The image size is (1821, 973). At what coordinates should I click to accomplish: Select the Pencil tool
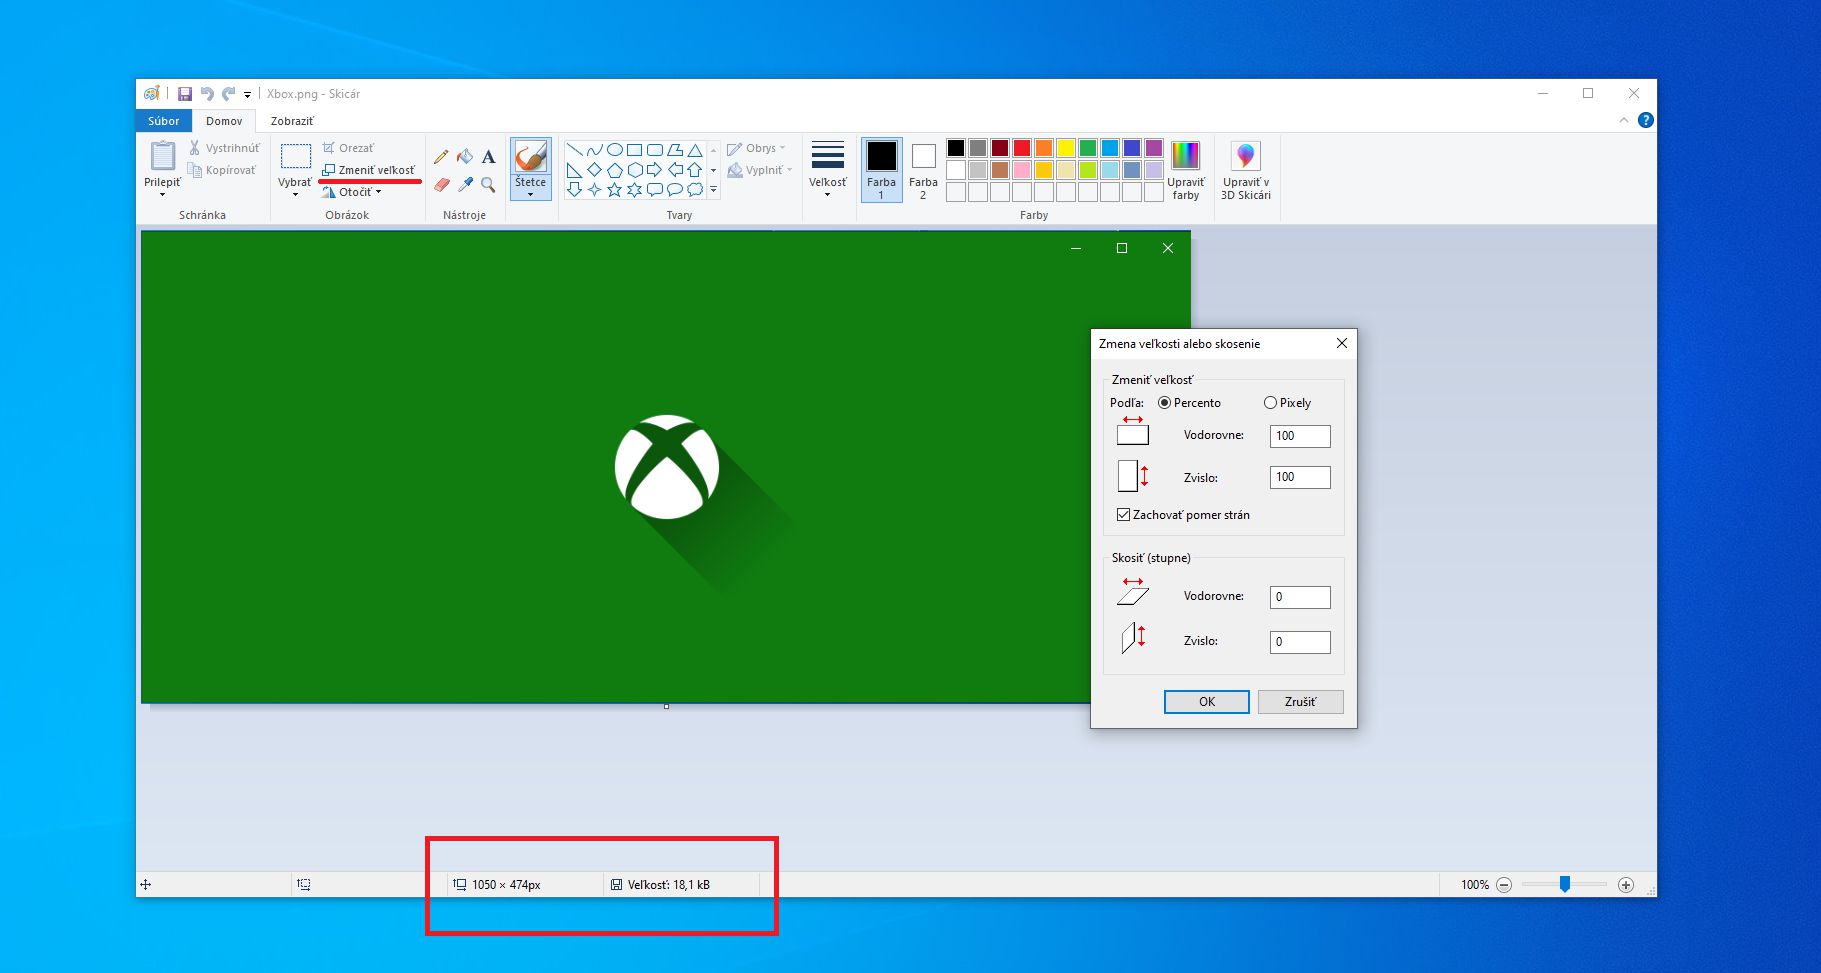coord(441,157)
